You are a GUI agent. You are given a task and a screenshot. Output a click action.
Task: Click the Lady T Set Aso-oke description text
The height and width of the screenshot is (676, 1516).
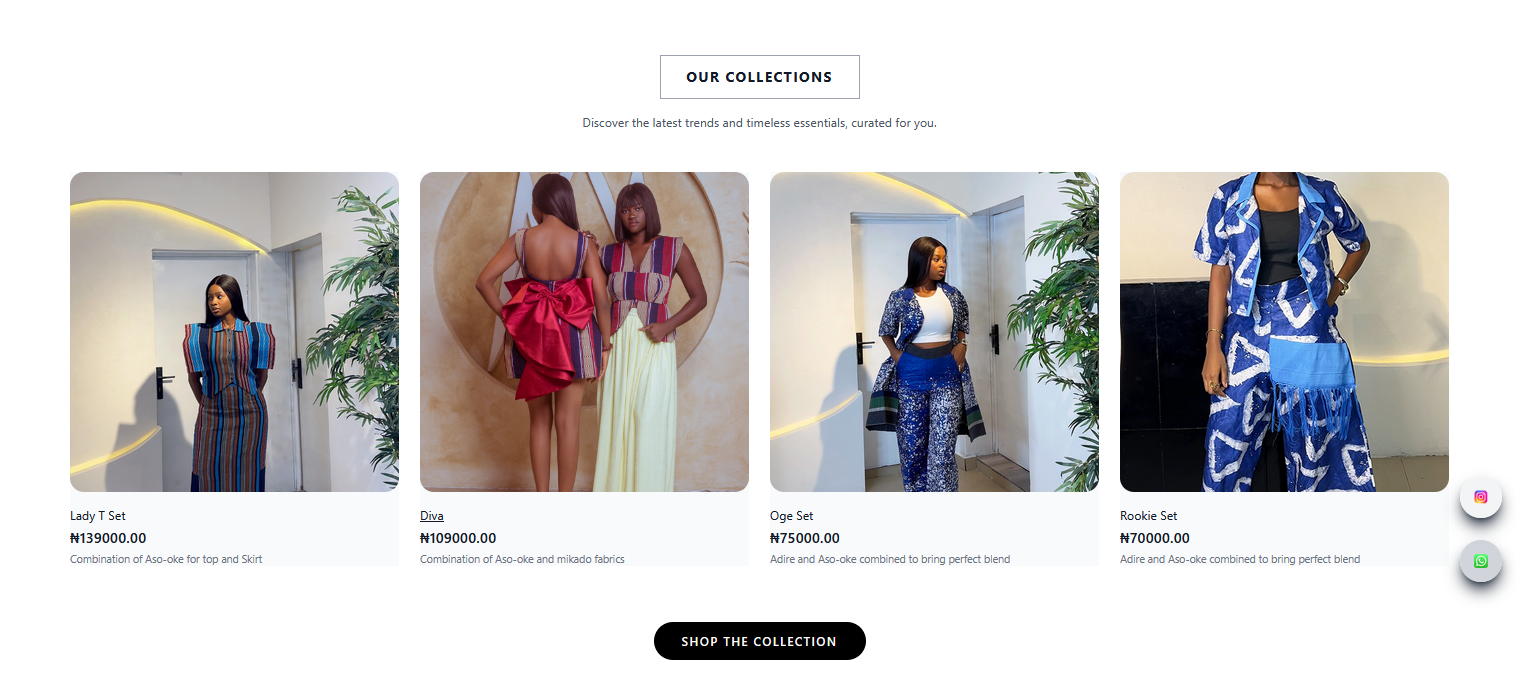point(164,559)
